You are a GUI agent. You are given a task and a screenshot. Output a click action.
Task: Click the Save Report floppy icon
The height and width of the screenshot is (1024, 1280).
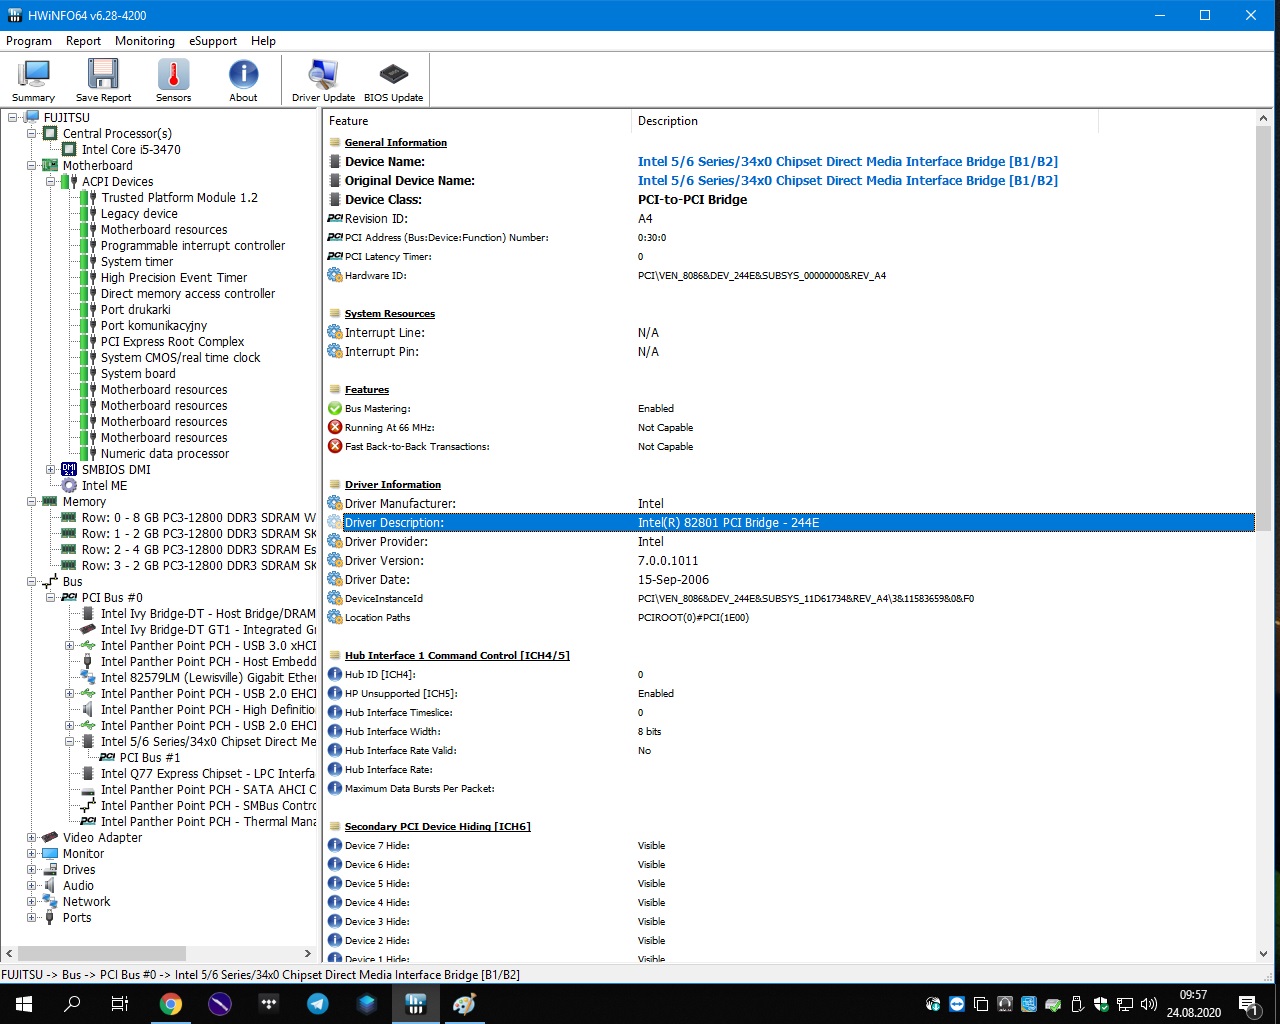pyautogui.click(x=103, y=80)
